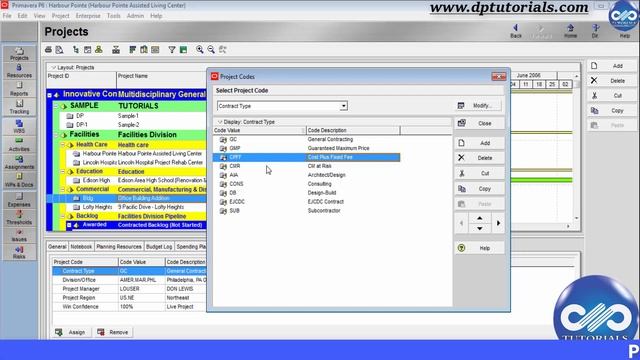Switch to the Budget Log tab
The image size is (640, 360).
click(159, 247)
